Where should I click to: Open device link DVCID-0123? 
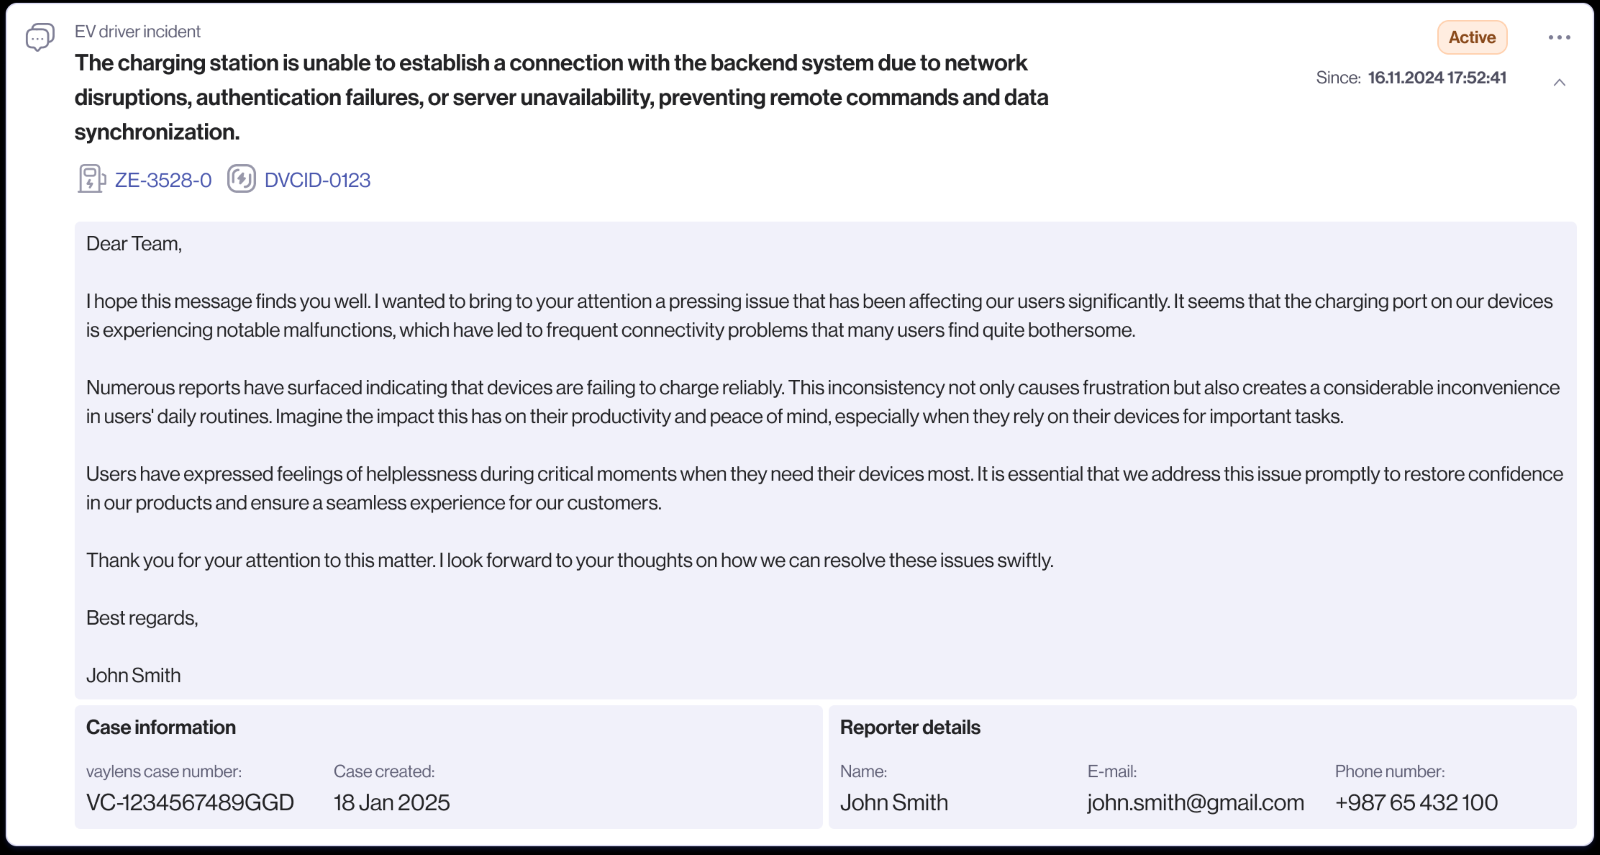317,180
